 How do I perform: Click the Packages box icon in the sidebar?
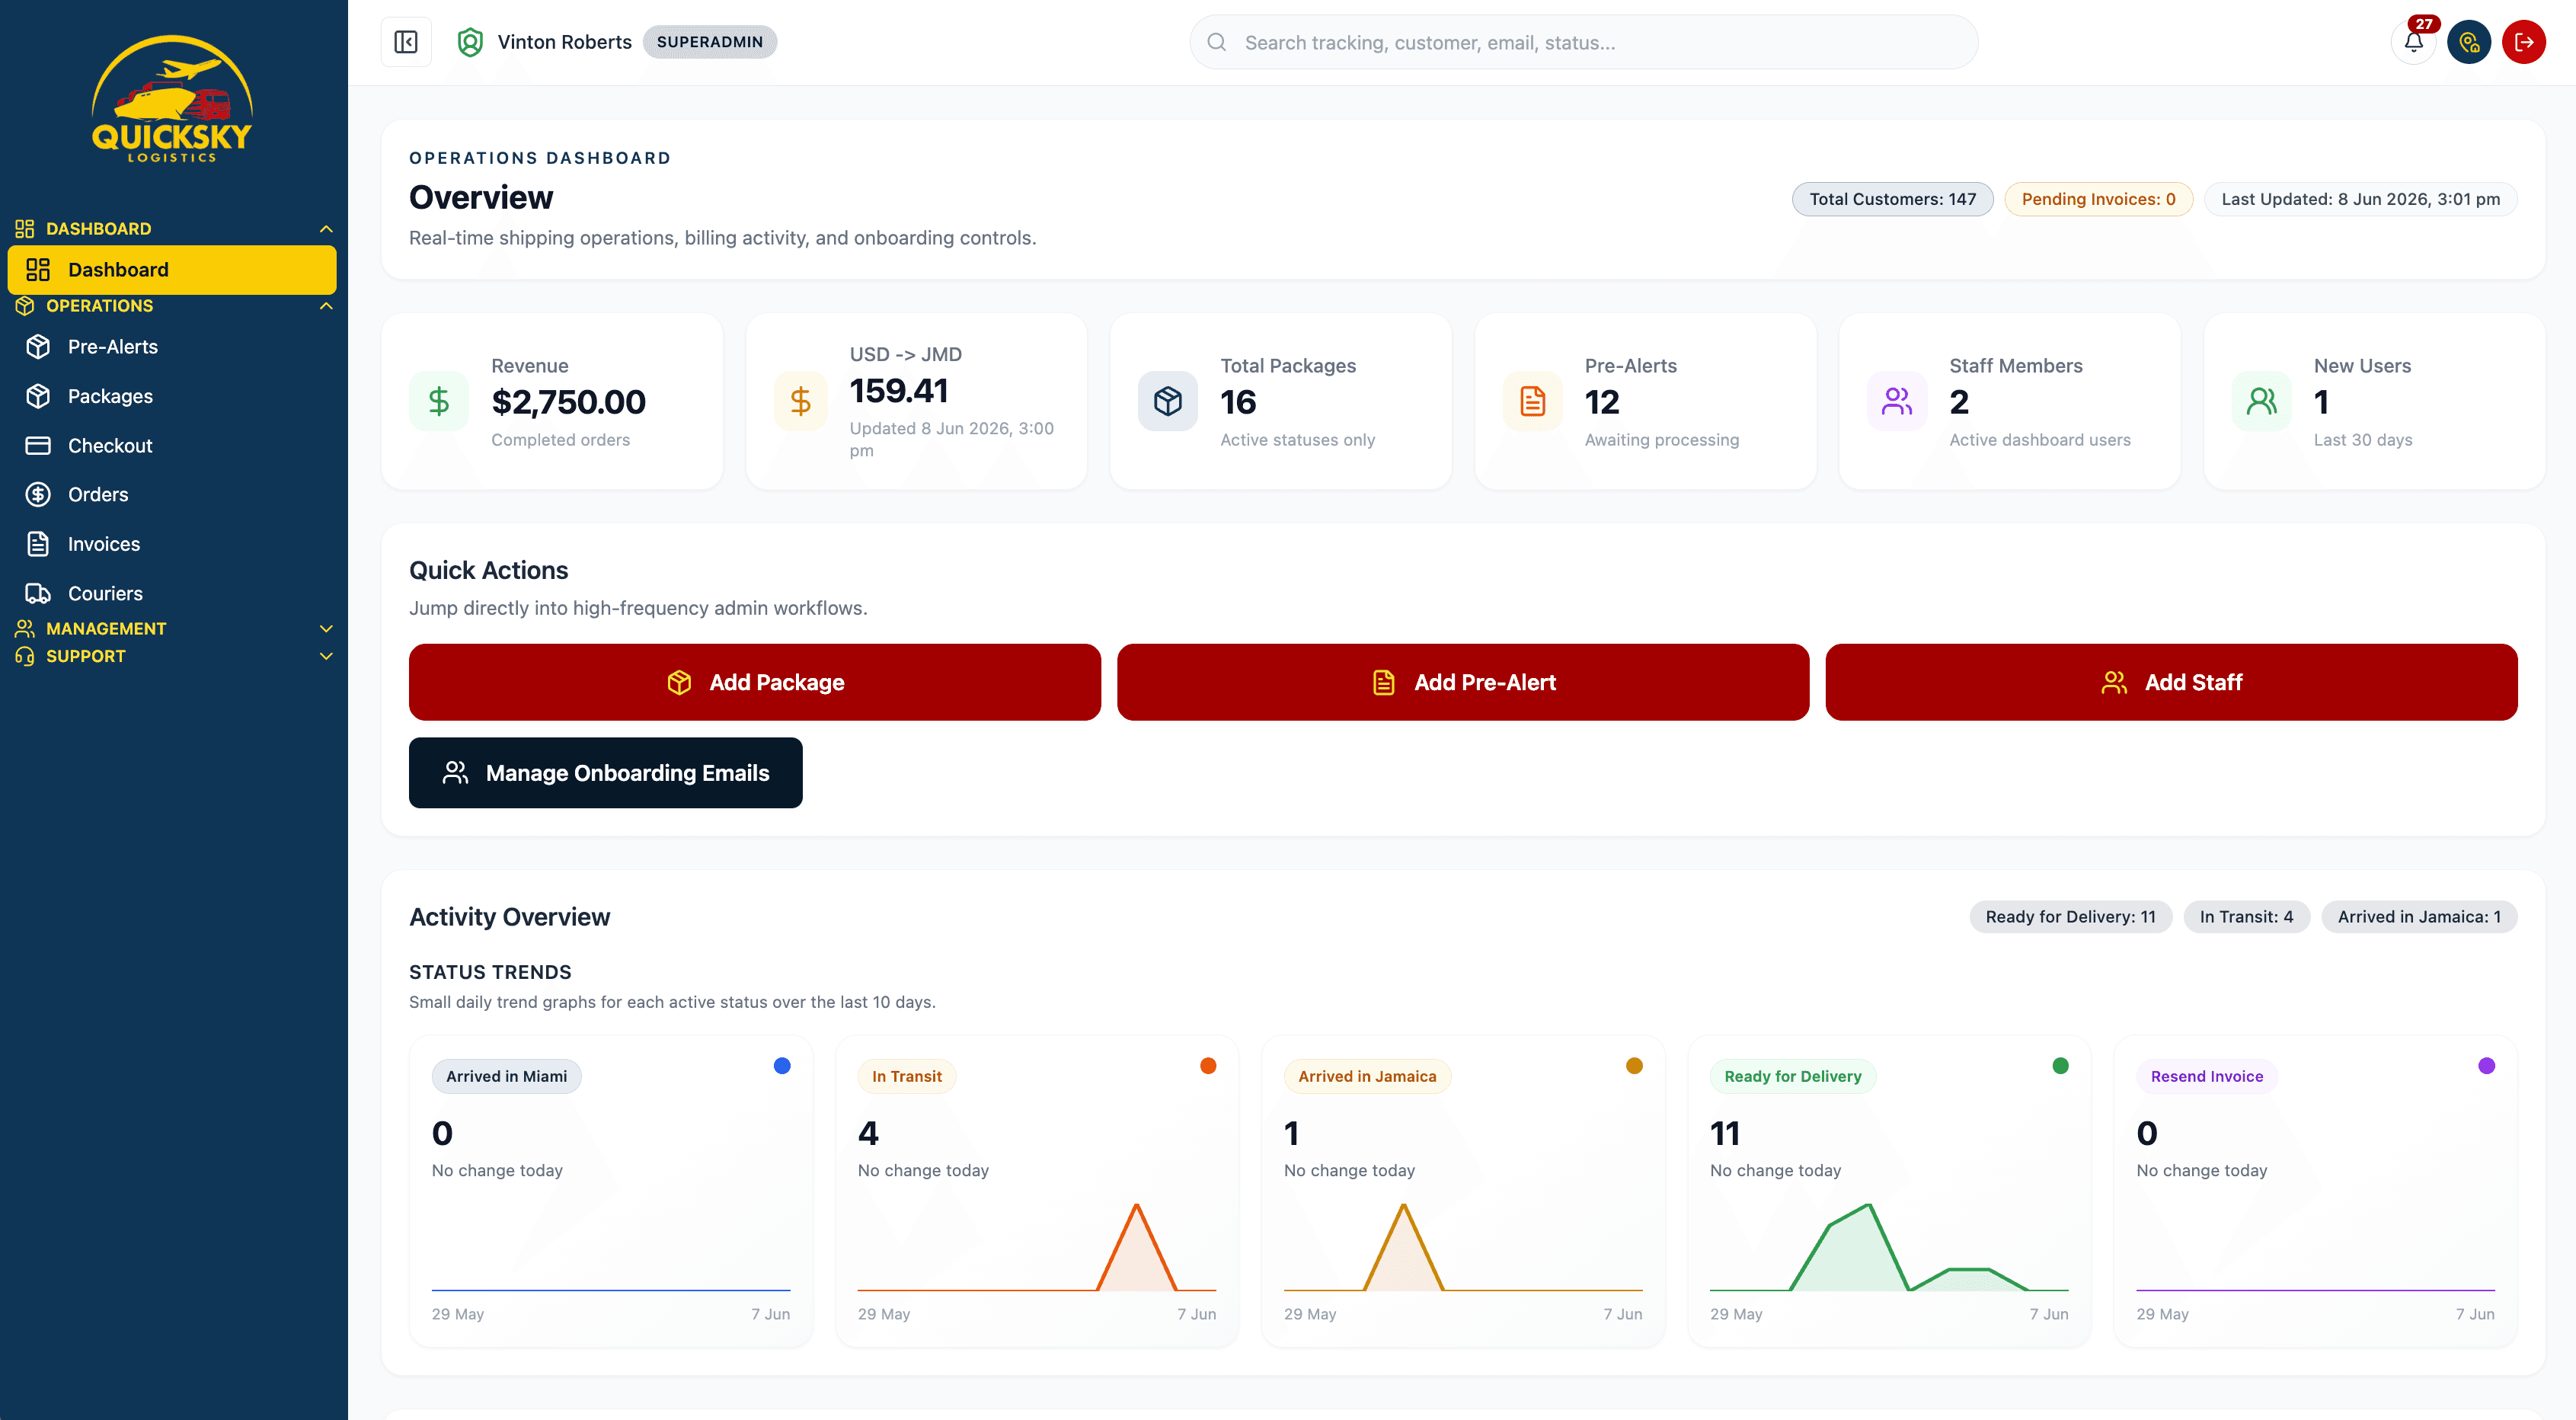(38, 396)
